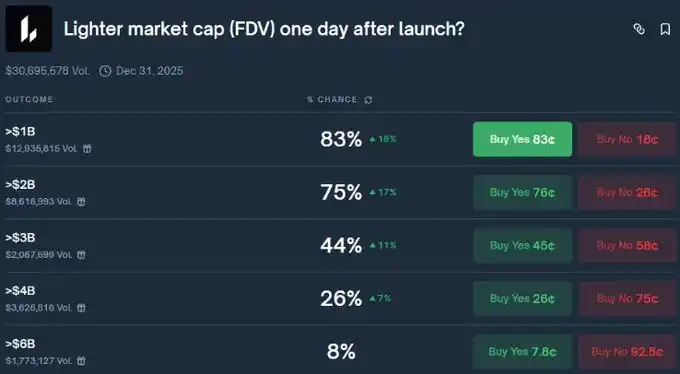Open rewards gift icon for >$4B
The width and height of the screenshot is (680, 374).
81,308
